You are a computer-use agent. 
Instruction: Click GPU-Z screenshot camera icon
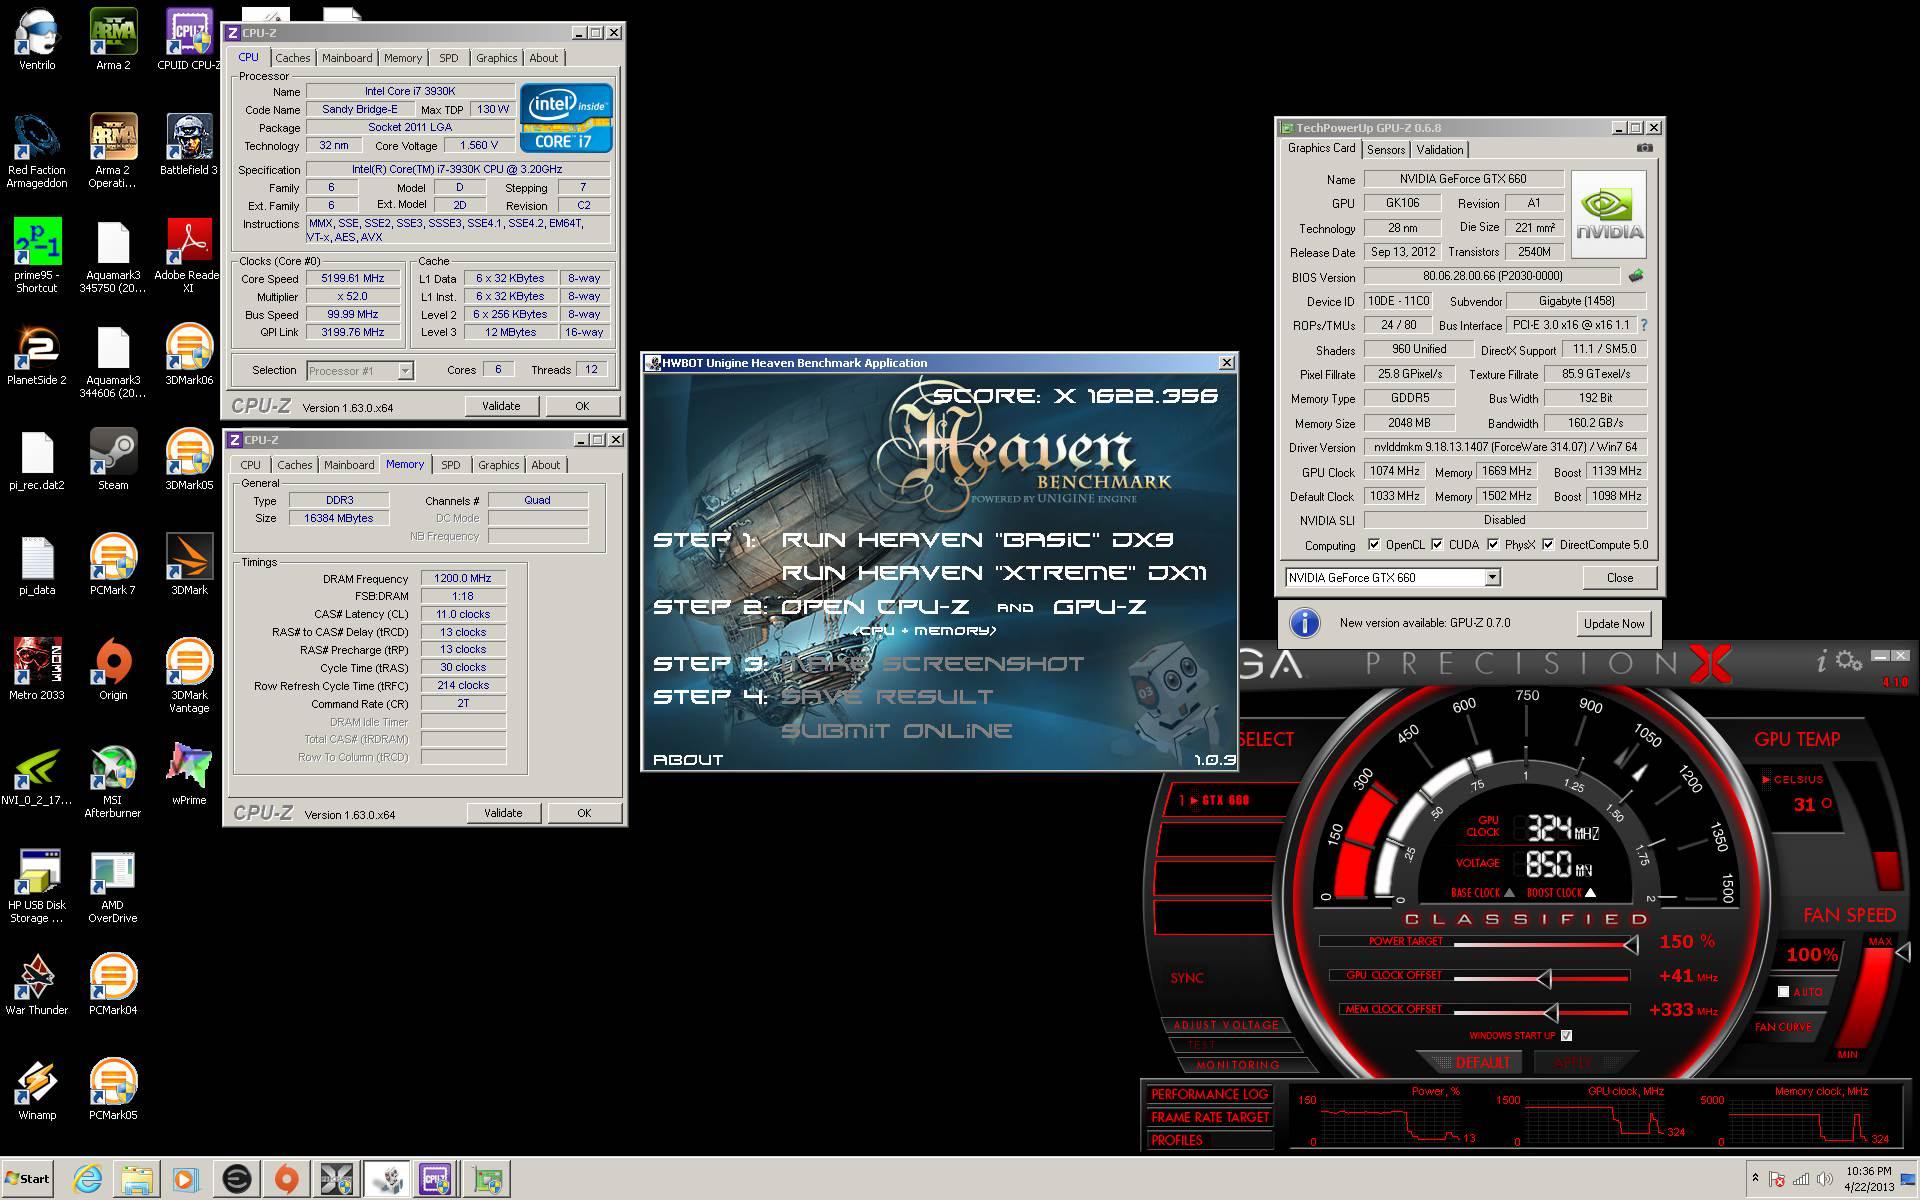1644,148
